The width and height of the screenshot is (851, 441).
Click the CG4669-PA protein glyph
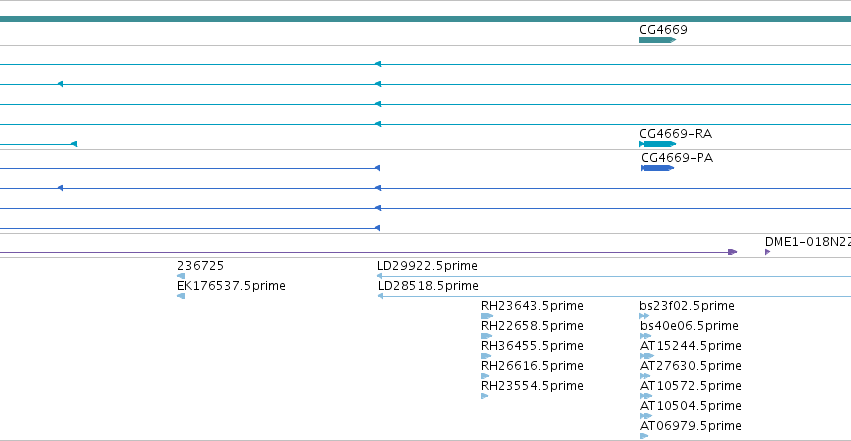657,168
